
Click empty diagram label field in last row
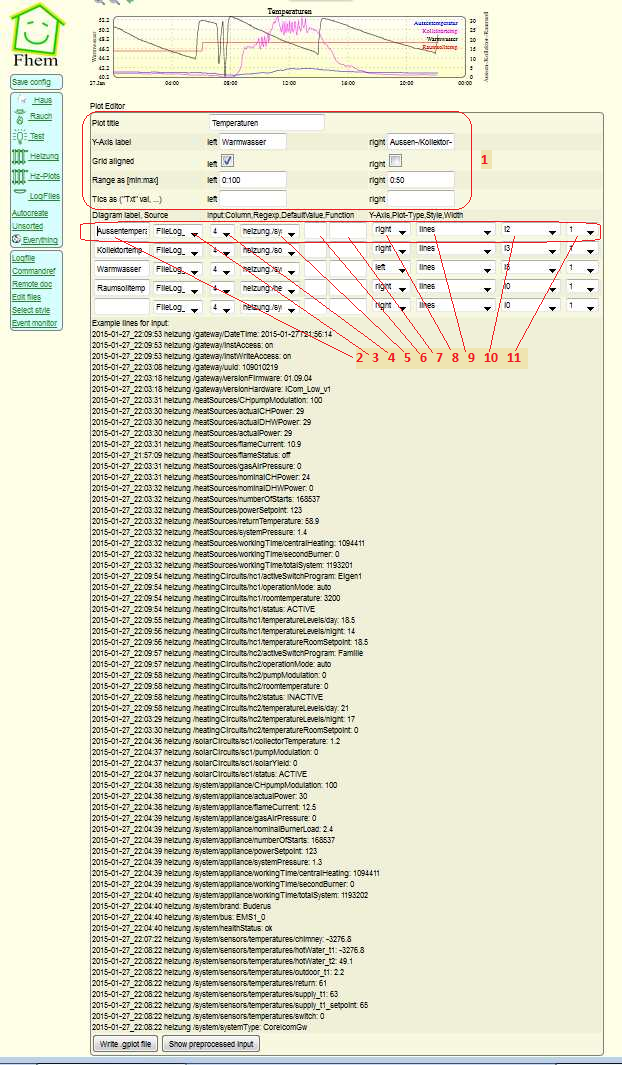coord(122,306)
